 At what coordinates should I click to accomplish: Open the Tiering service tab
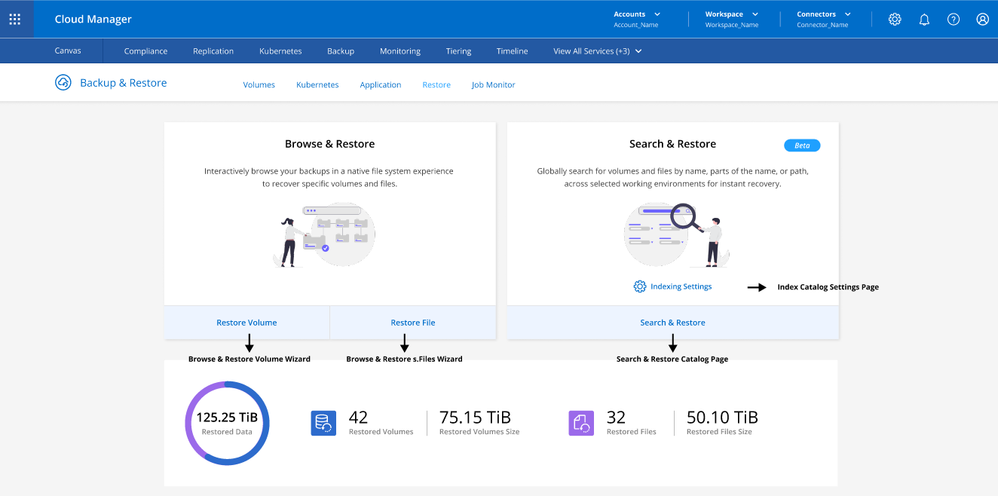click(x=458, y=51)
